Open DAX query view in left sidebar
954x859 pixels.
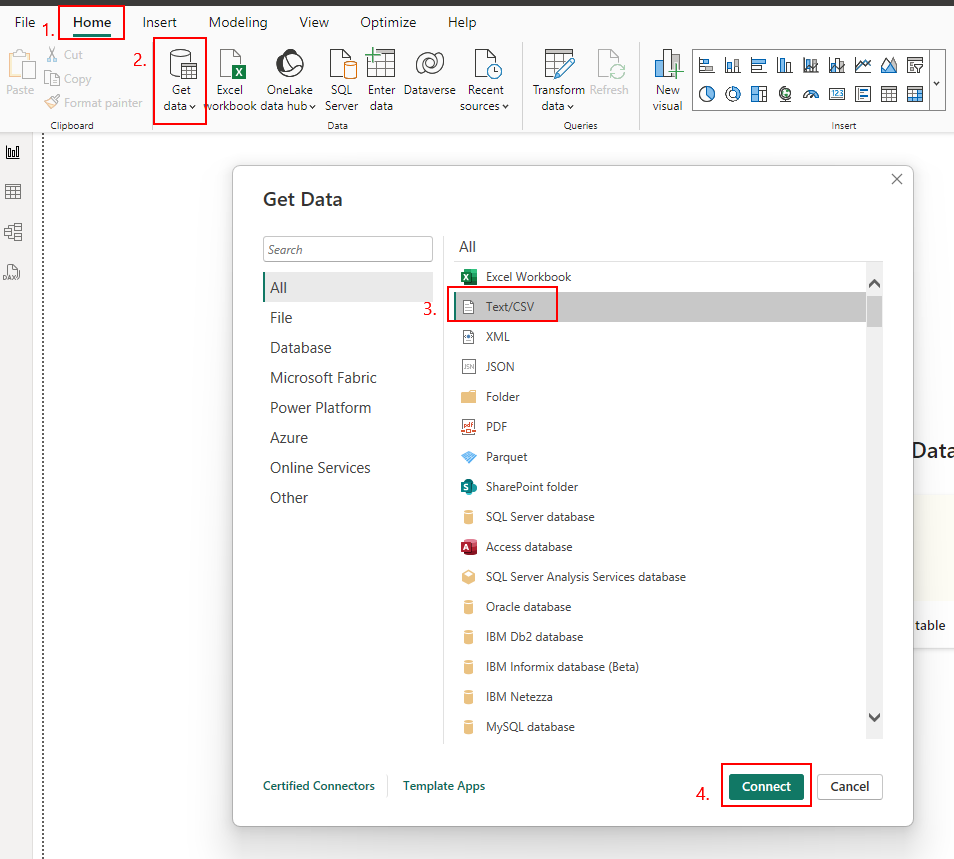[13, 272]
